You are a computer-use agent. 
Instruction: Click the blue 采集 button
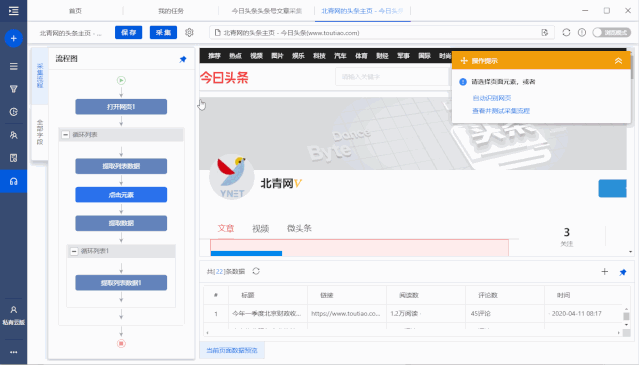(163, 32)
